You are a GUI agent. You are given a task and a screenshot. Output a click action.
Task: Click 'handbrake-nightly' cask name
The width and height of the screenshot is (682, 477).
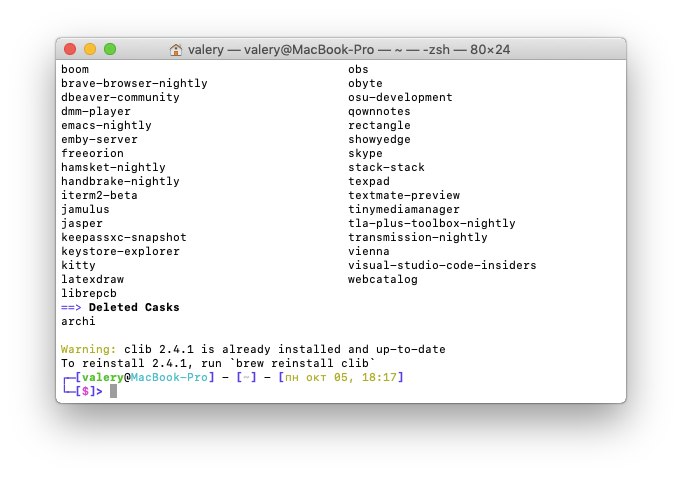point(120,181)
